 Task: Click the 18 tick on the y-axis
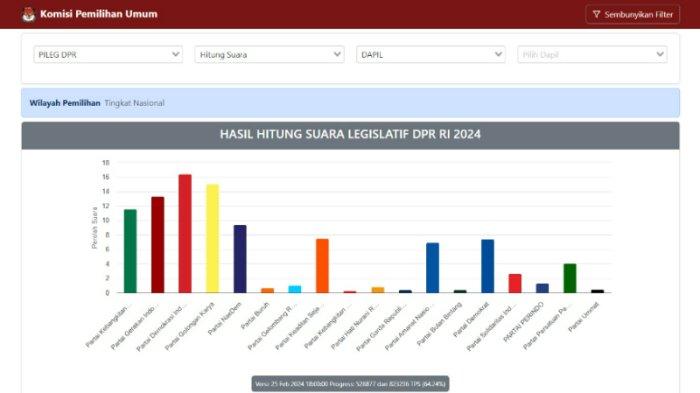click(106, 163)
